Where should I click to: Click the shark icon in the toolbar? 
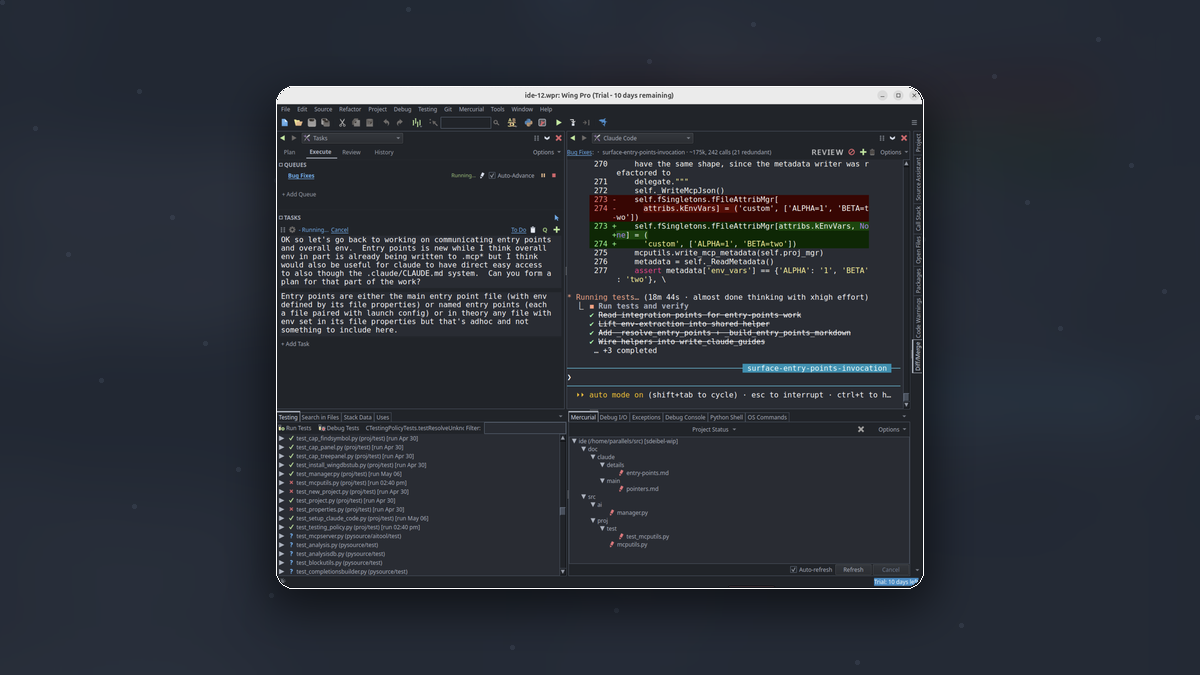coord(603,122)
